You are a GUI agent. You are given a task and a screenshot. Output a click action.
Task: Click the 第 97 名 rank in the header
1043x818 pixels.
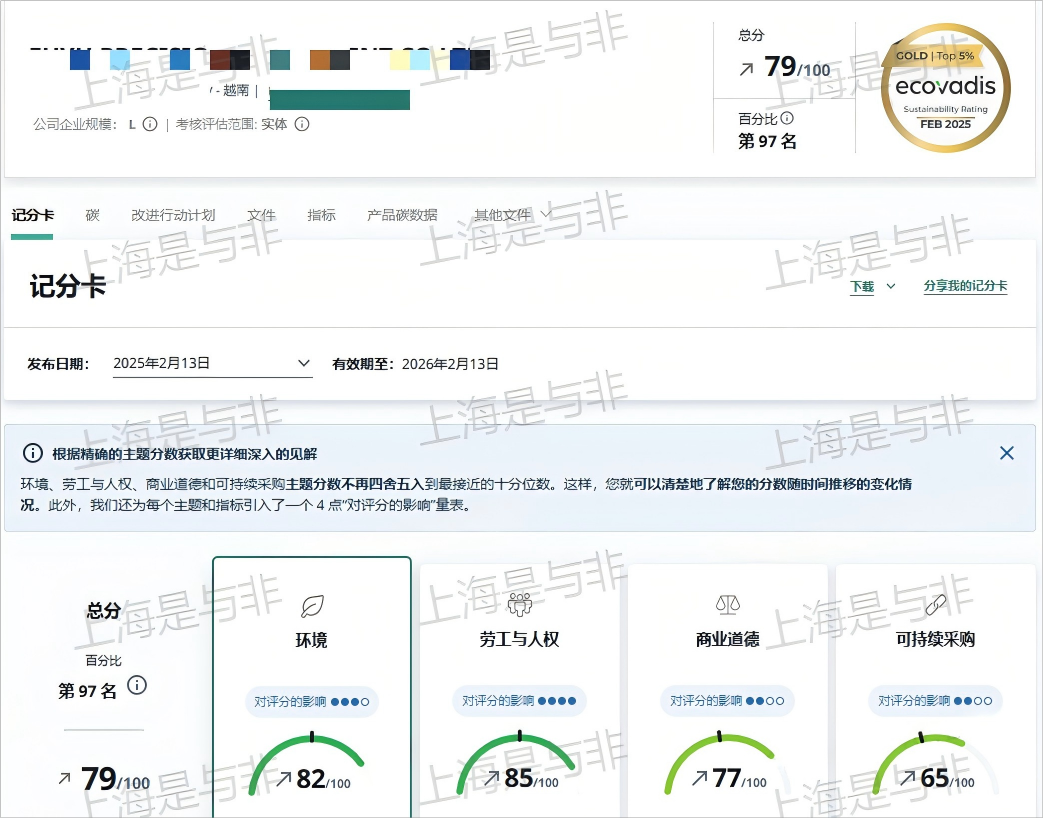[767, 142]
